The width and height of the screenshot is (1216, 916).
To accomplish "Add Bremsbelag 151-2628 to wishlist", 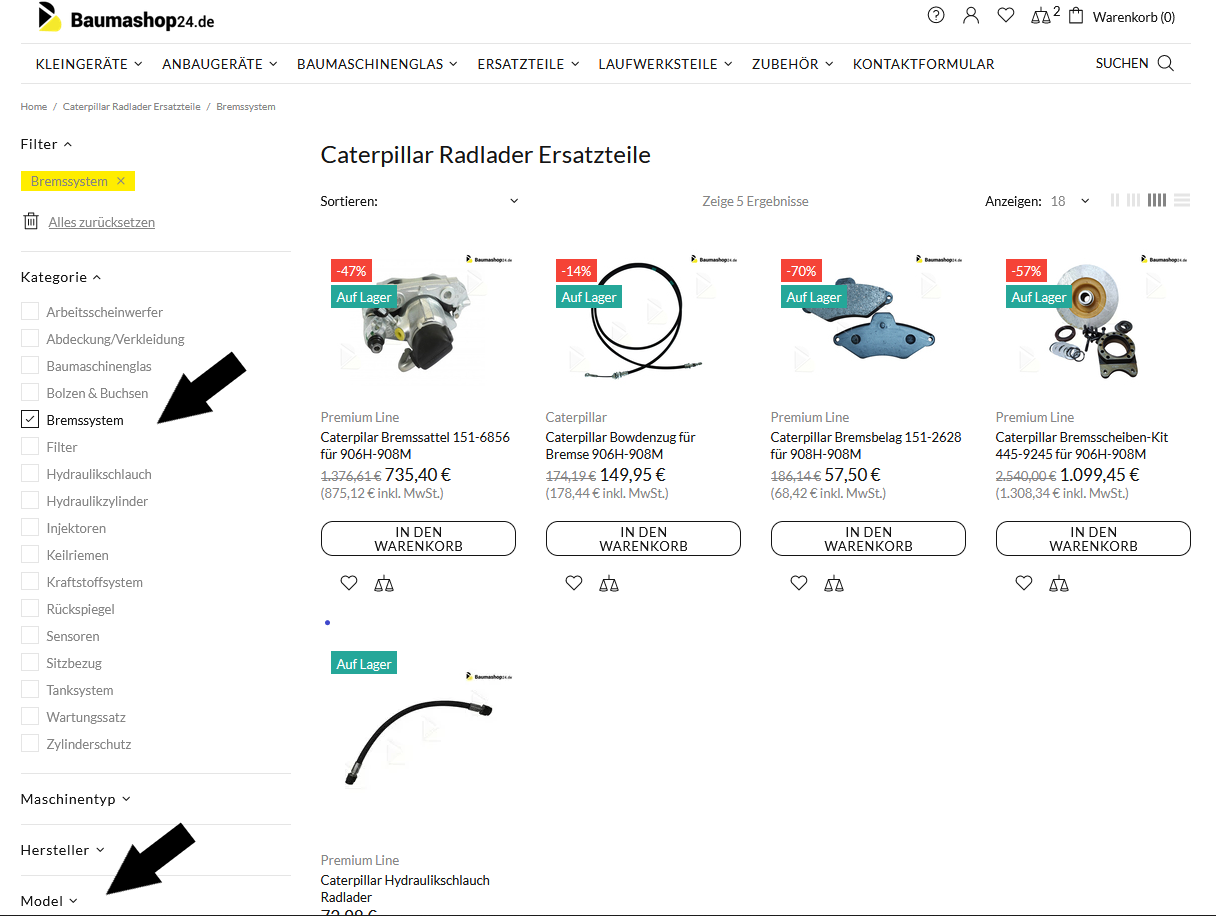I will [x=798, y=583].
